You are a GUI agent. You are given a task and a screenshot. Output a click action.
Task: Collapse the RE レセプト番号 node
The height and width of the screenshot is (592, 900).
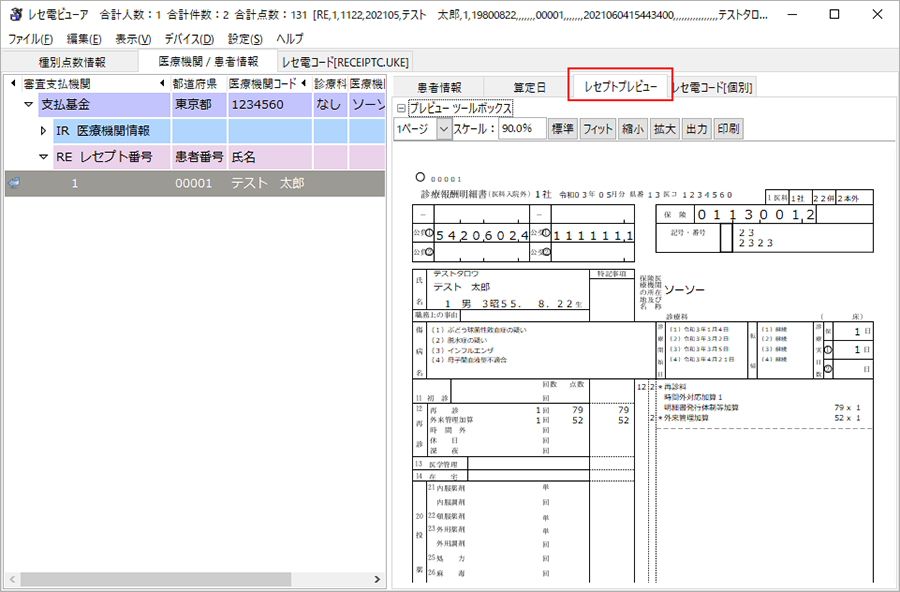pos(43,157)
